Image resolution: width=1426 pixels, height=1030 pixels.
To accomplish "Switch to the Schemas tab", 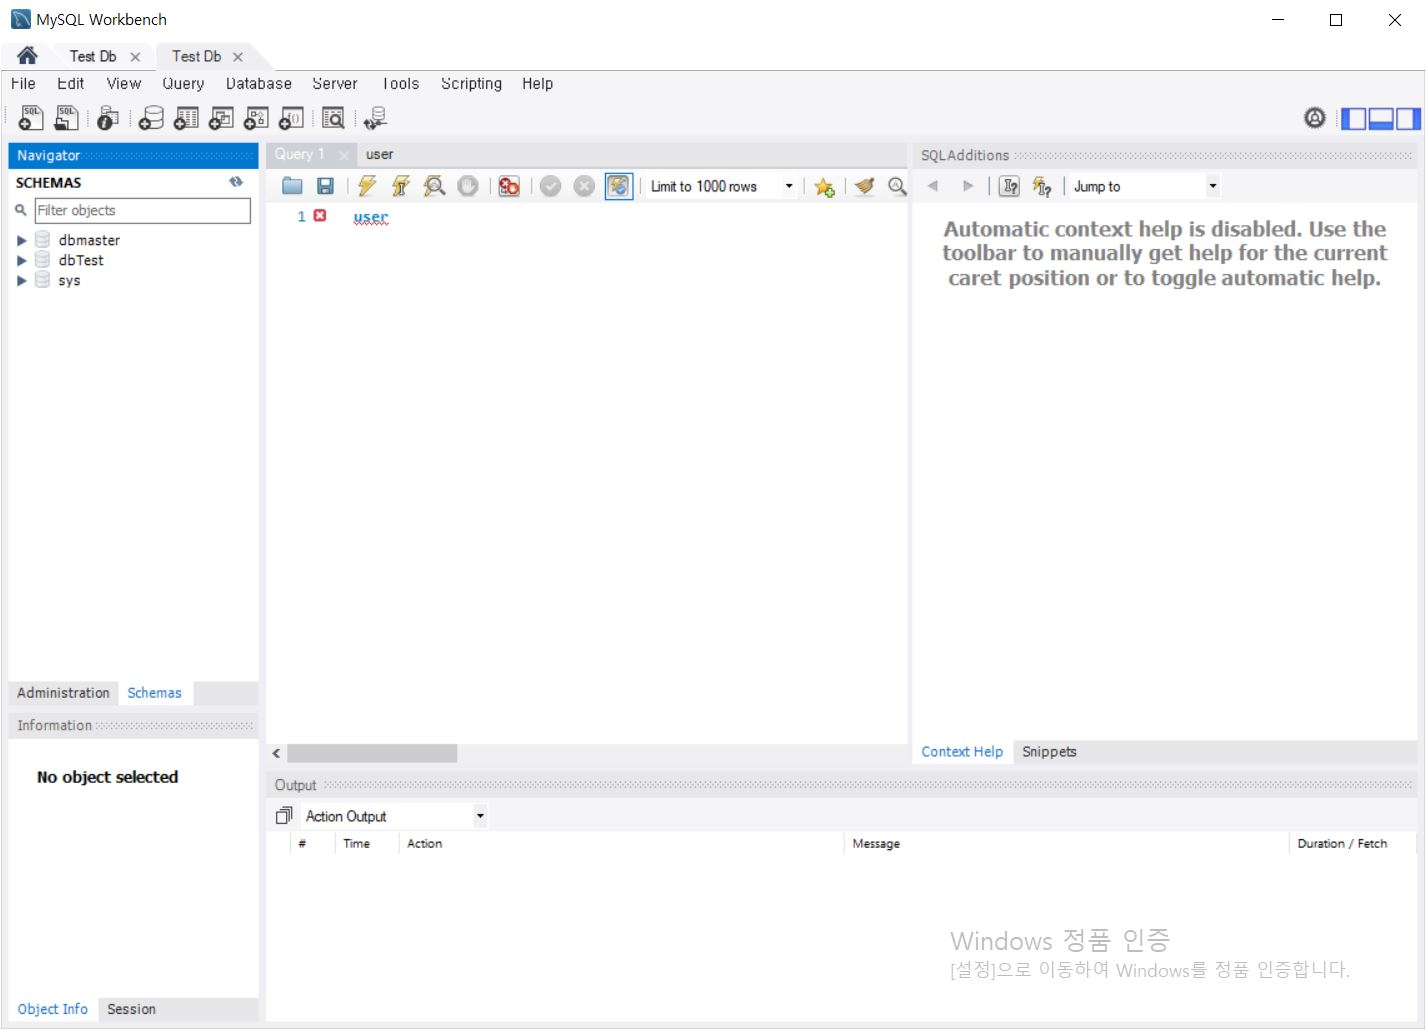I will [154, 693].
